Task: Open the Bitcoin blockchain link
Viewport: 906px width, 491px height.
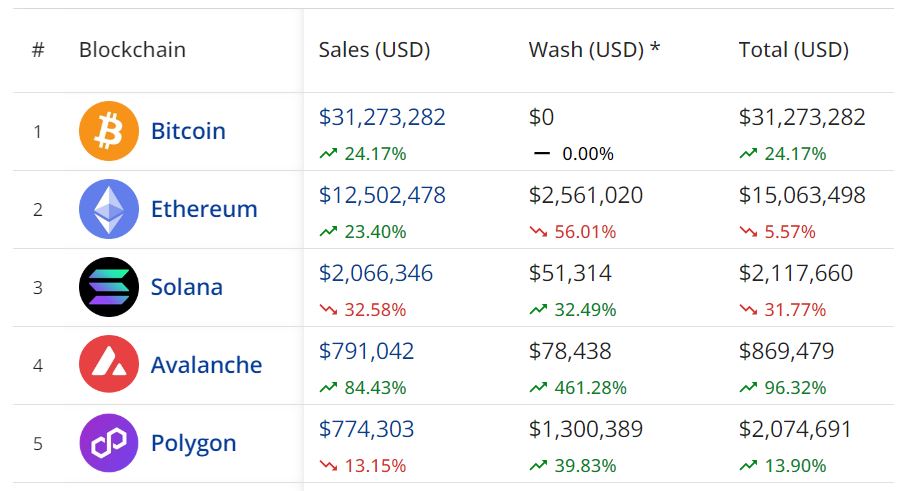Action: click(x=188, y=131)
